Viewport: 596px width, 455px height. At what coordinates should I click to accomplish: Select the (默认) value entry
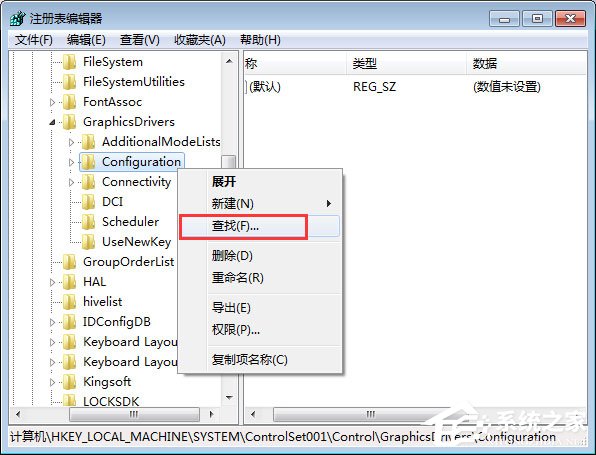265,87
